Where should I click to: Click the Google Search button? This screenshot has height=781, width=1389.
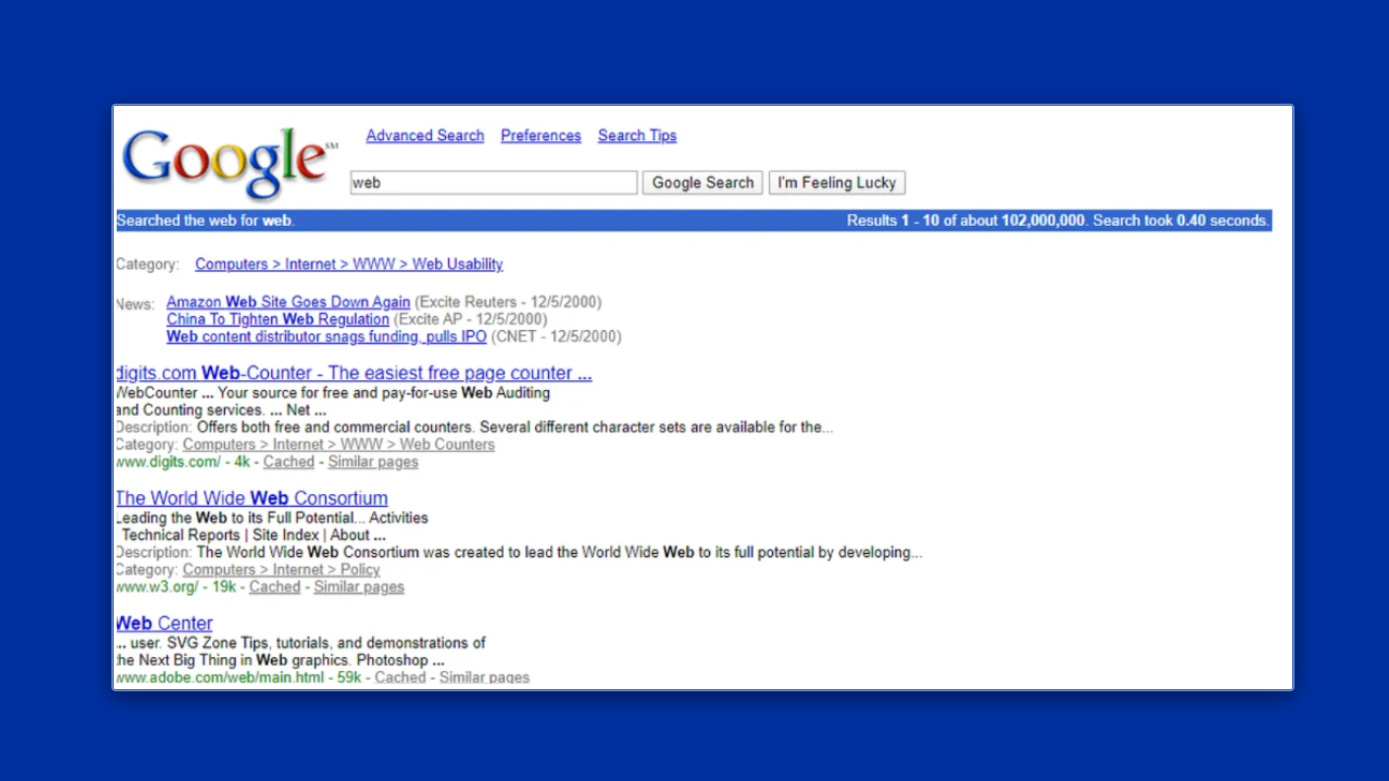[703, 183]
